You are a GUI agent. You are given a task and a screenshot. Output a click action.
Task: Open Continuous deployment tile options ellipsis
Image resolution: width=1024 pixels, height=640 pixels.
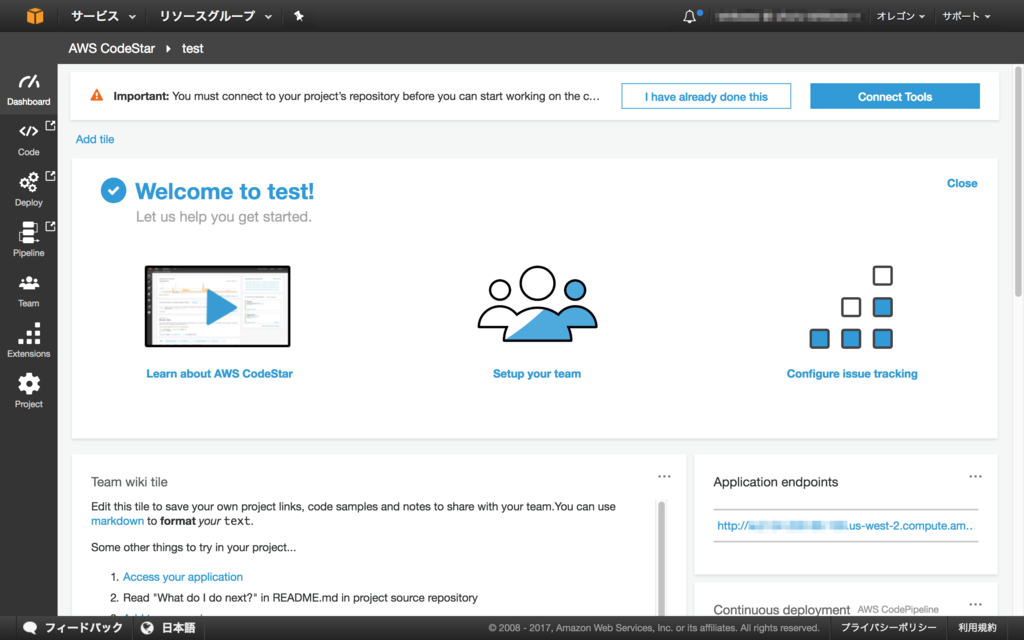[975, 605]
